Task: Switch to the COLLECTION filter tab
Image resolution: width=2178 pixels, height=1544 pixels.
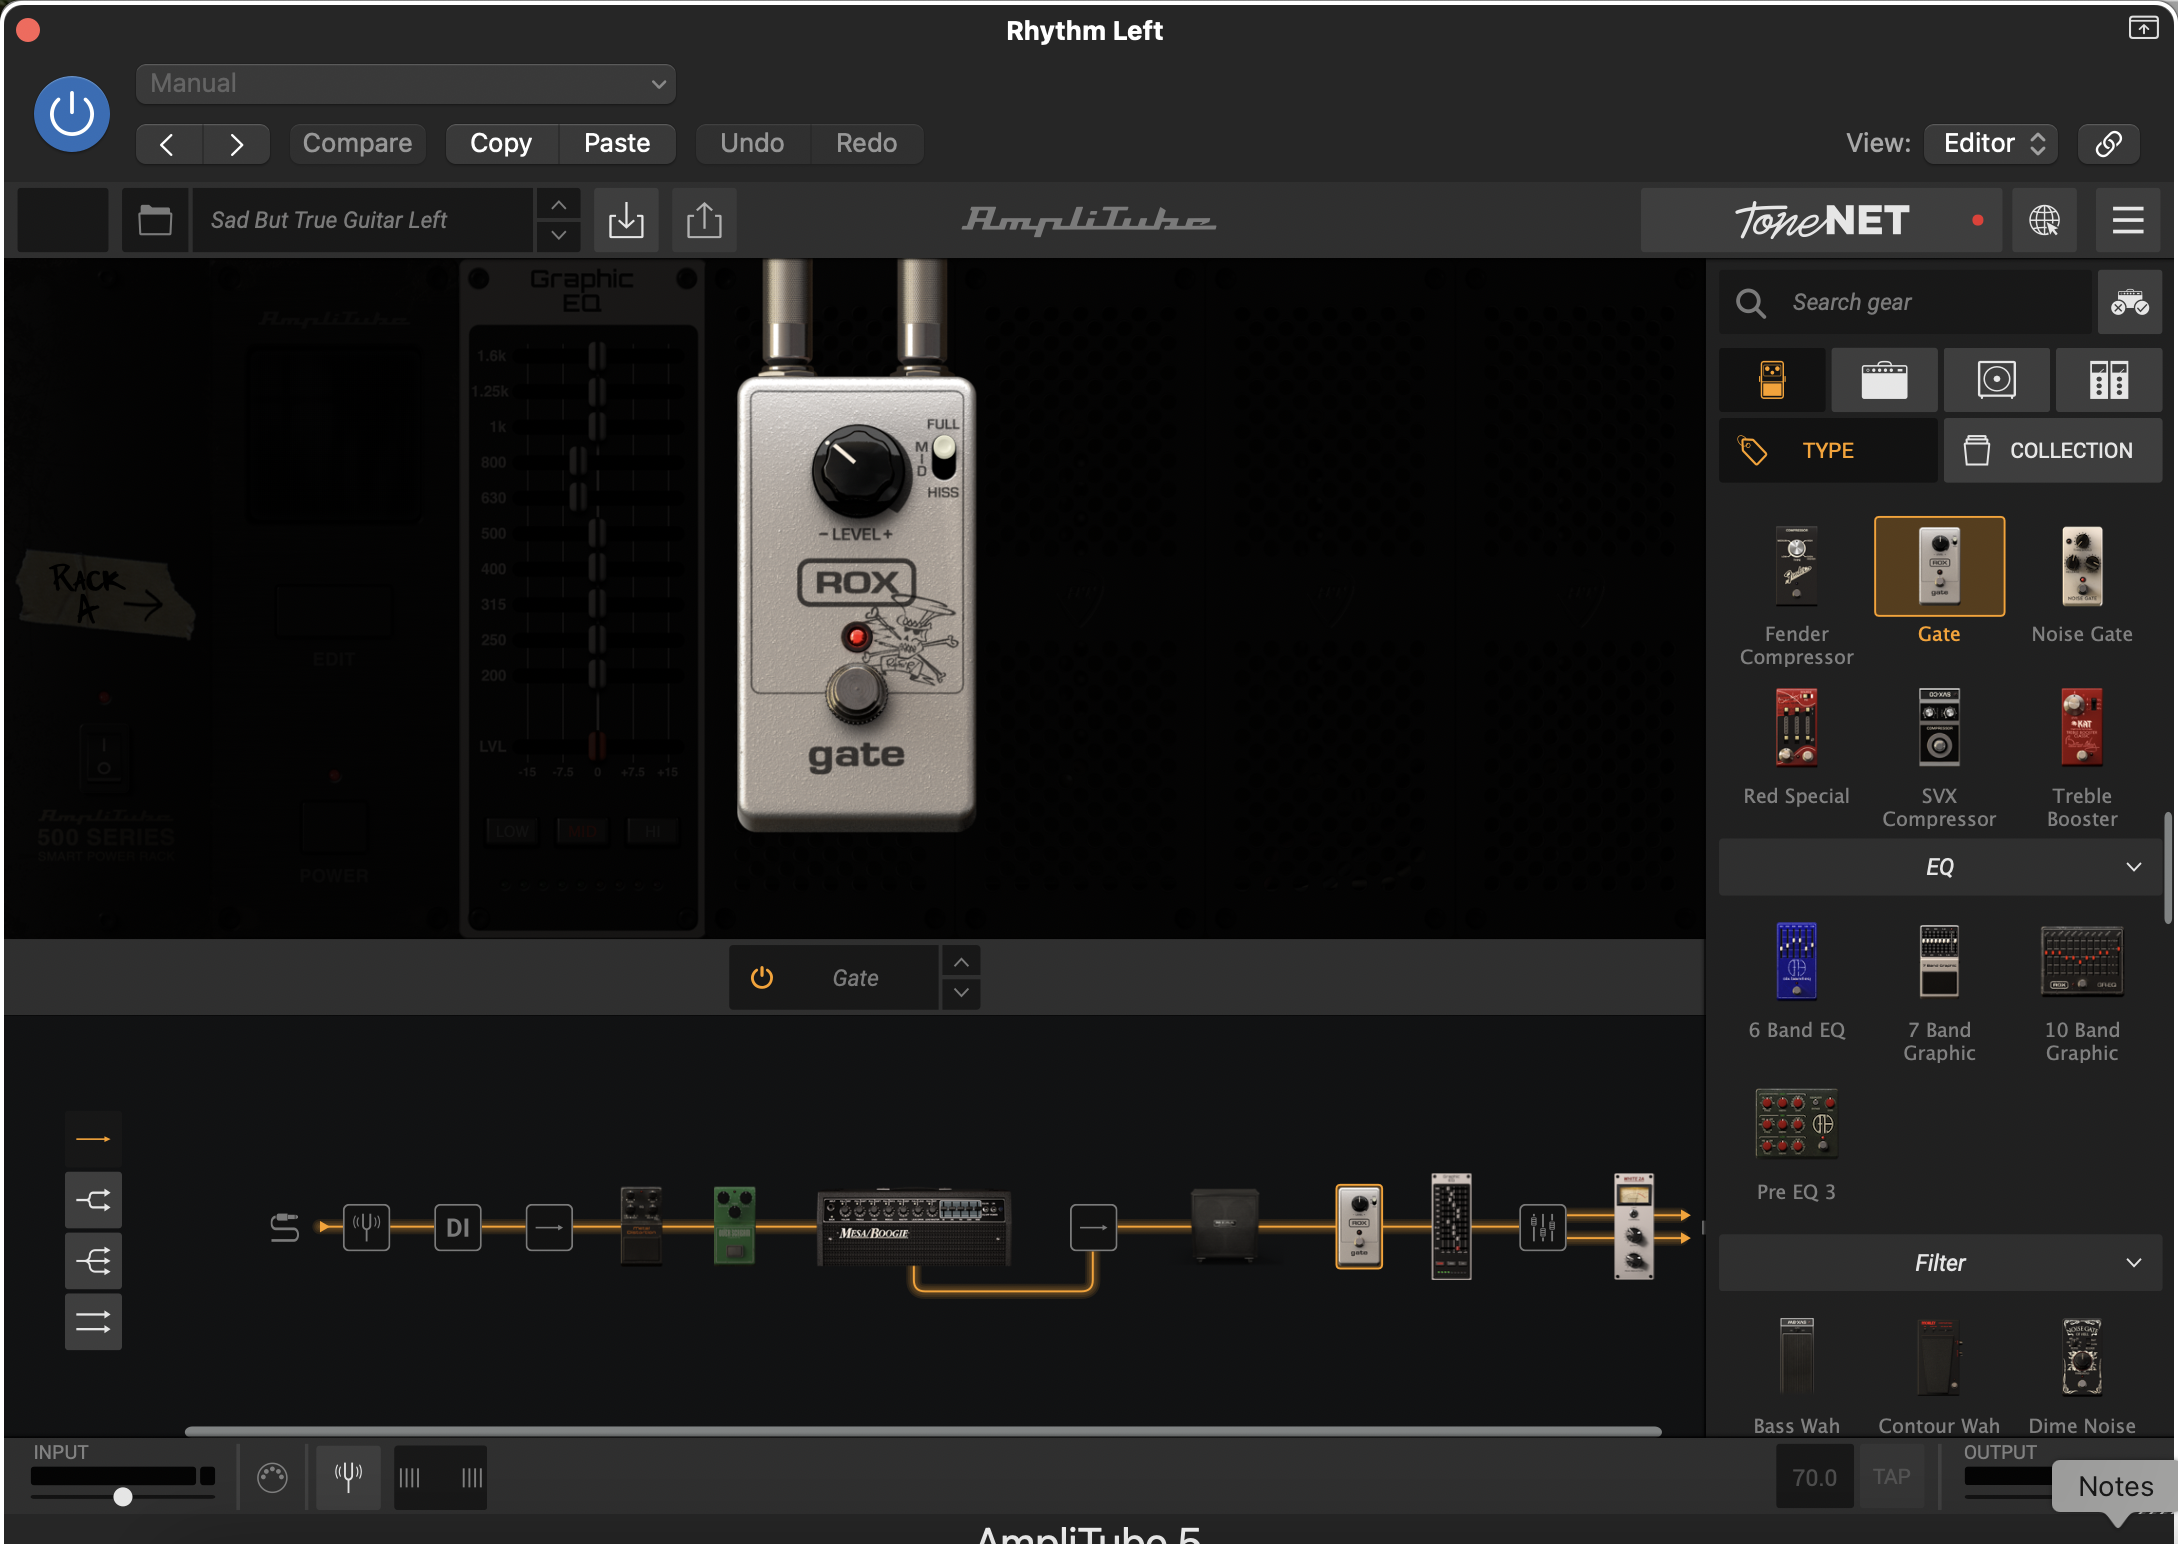Action: 2053,451
